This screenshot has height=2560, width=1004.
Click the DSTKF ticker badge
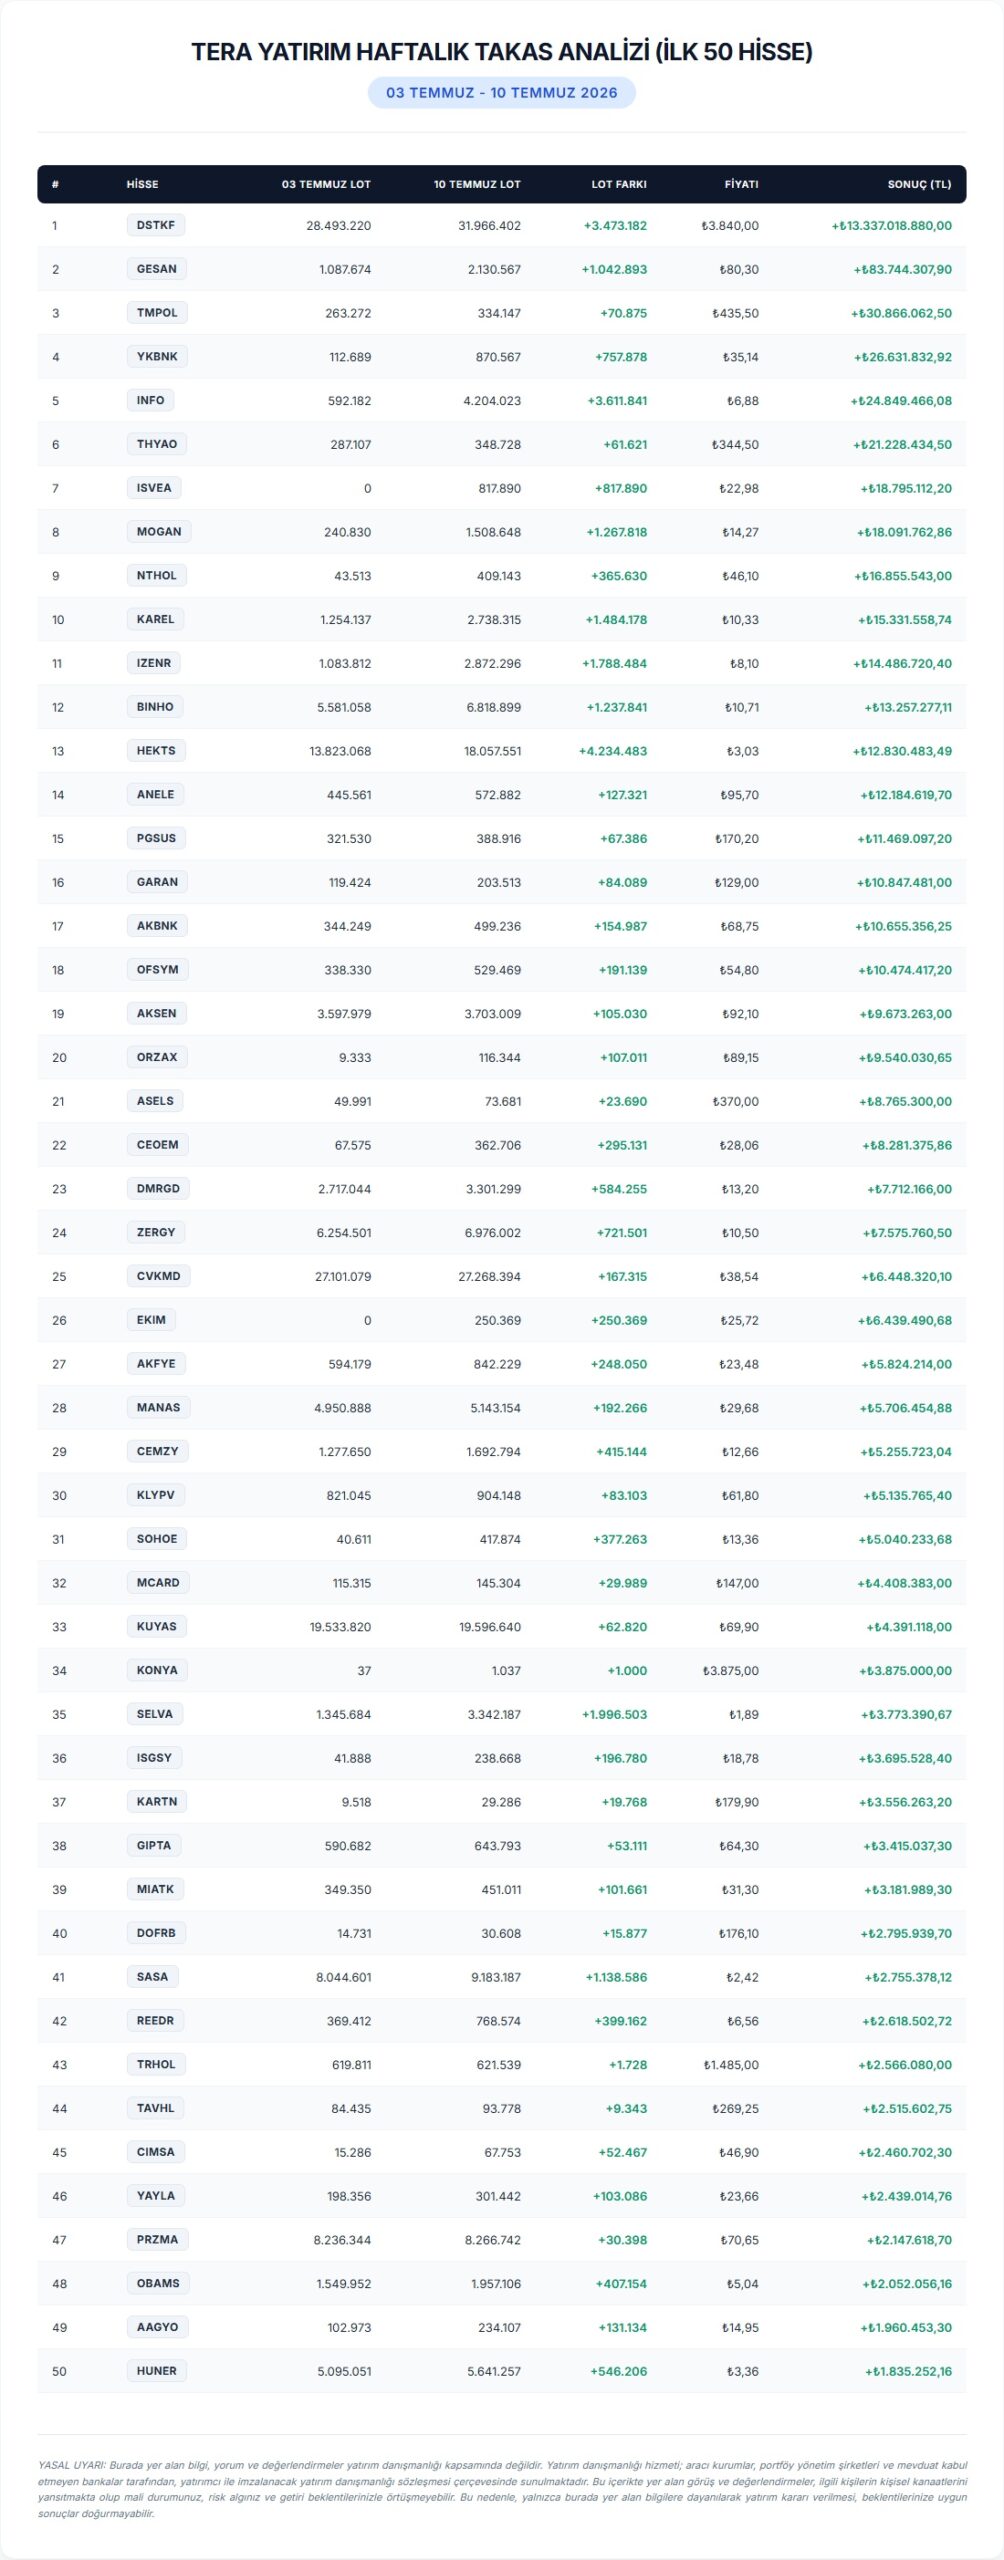155,225
